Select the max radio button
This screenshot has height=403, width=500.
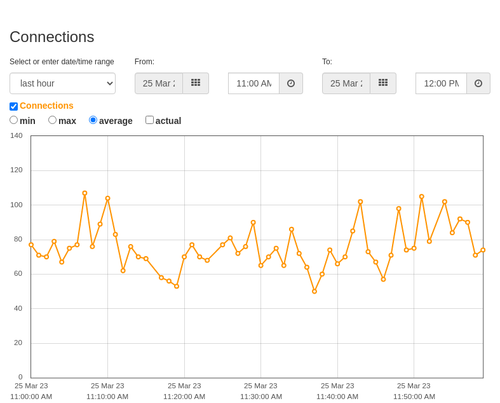(52, 120)
